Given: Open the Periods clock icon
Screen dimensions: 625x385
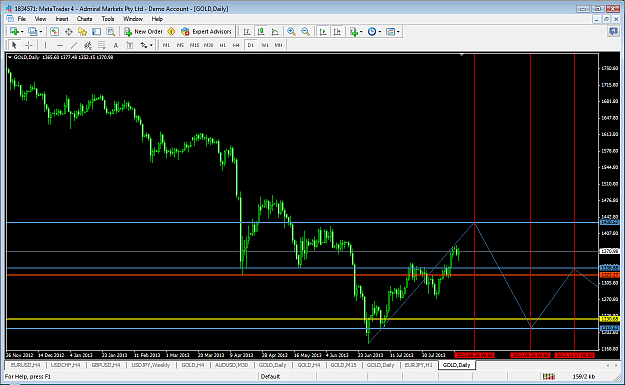Looking at the screenshot, I should pyautogui.click(x=372, y=31).
